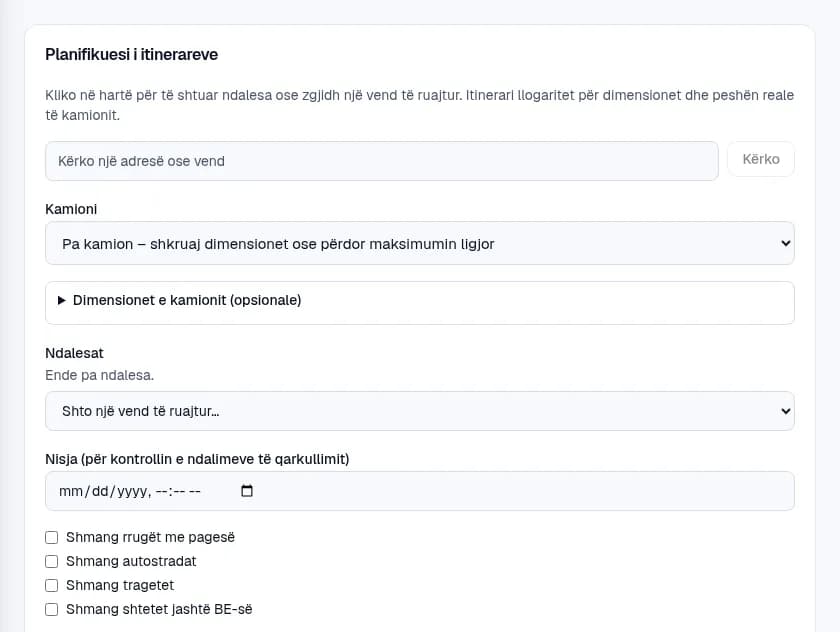Click the Ende pa ndalesa status text
This screenshot has height=632, width=840.
point(100,375)
